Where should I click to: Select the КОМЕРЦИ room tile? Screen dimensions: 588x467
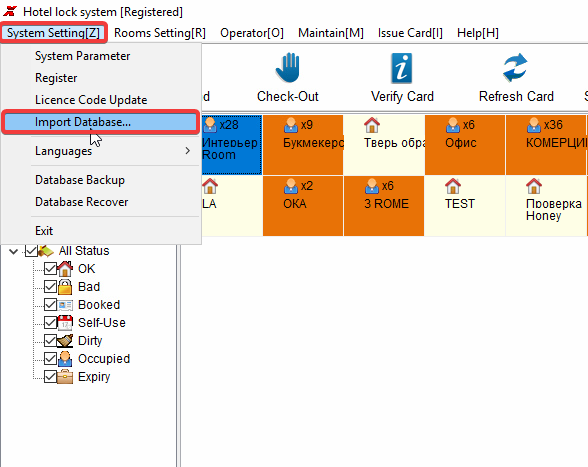point(546,145)
